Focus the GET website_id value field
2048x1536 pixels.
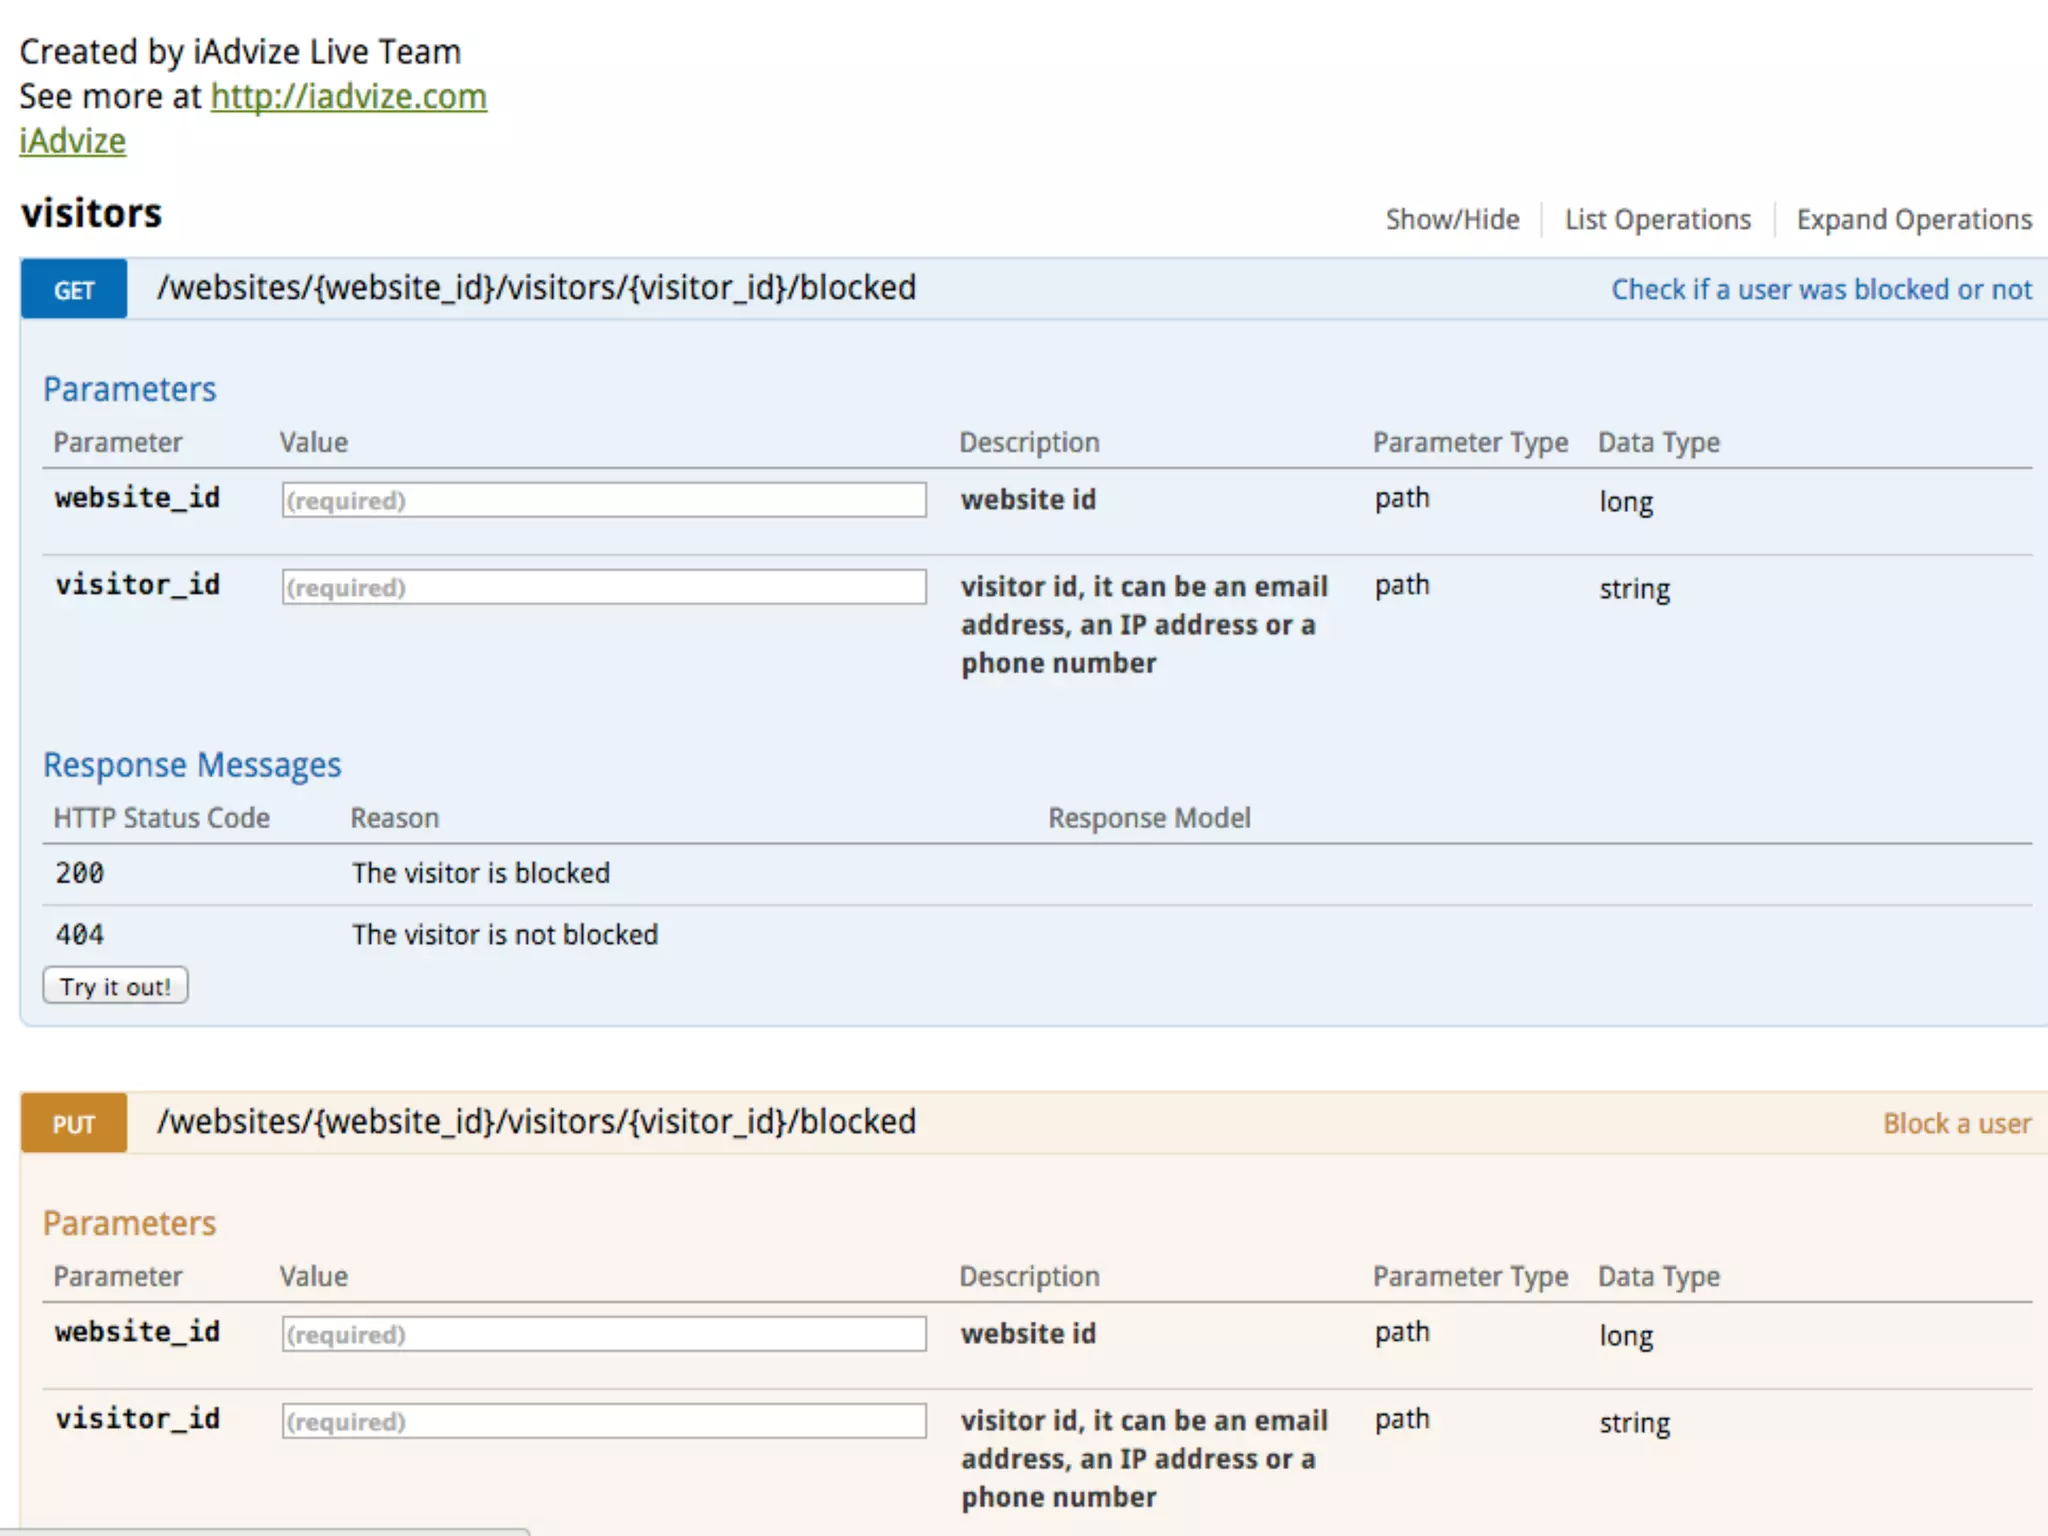coord(603,500)
